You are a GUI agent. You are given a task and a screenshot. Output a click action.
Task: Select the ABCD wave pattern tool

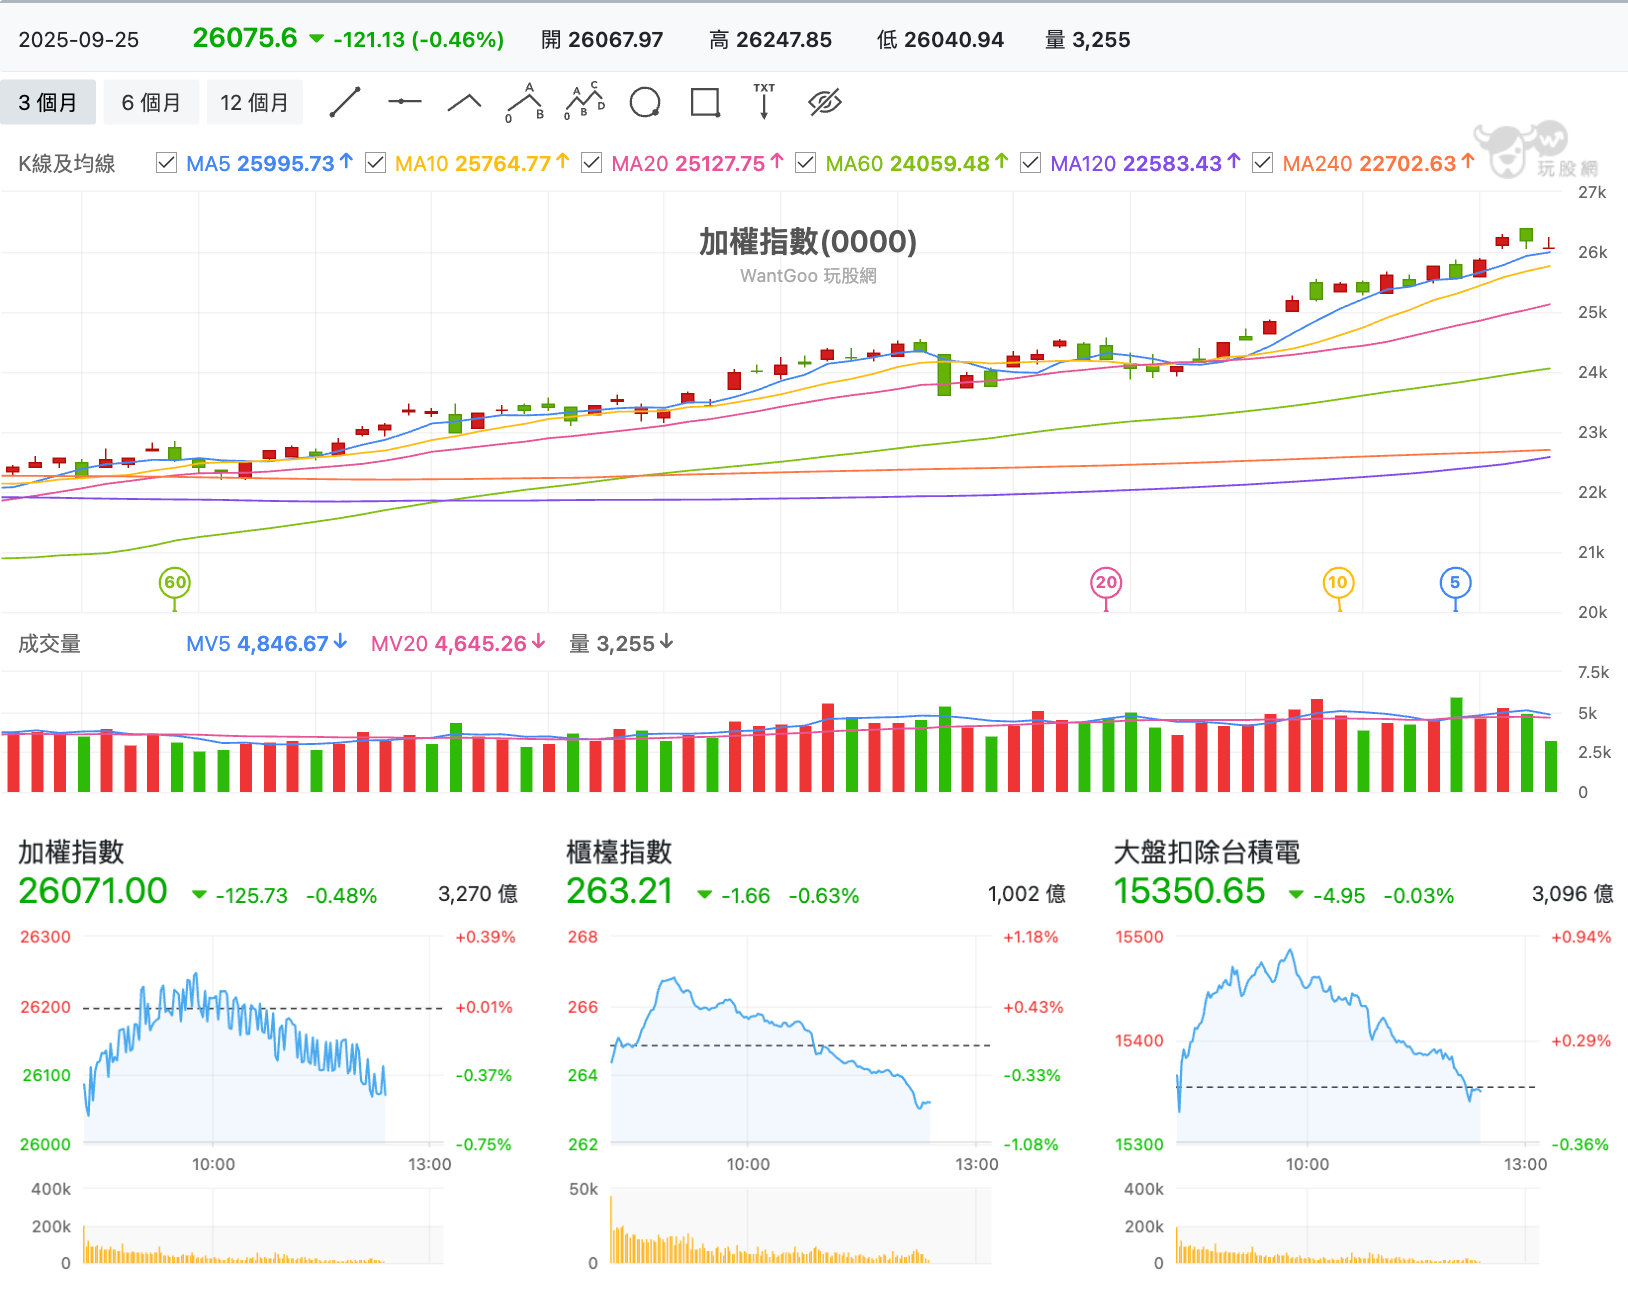[x=585, y=101]
